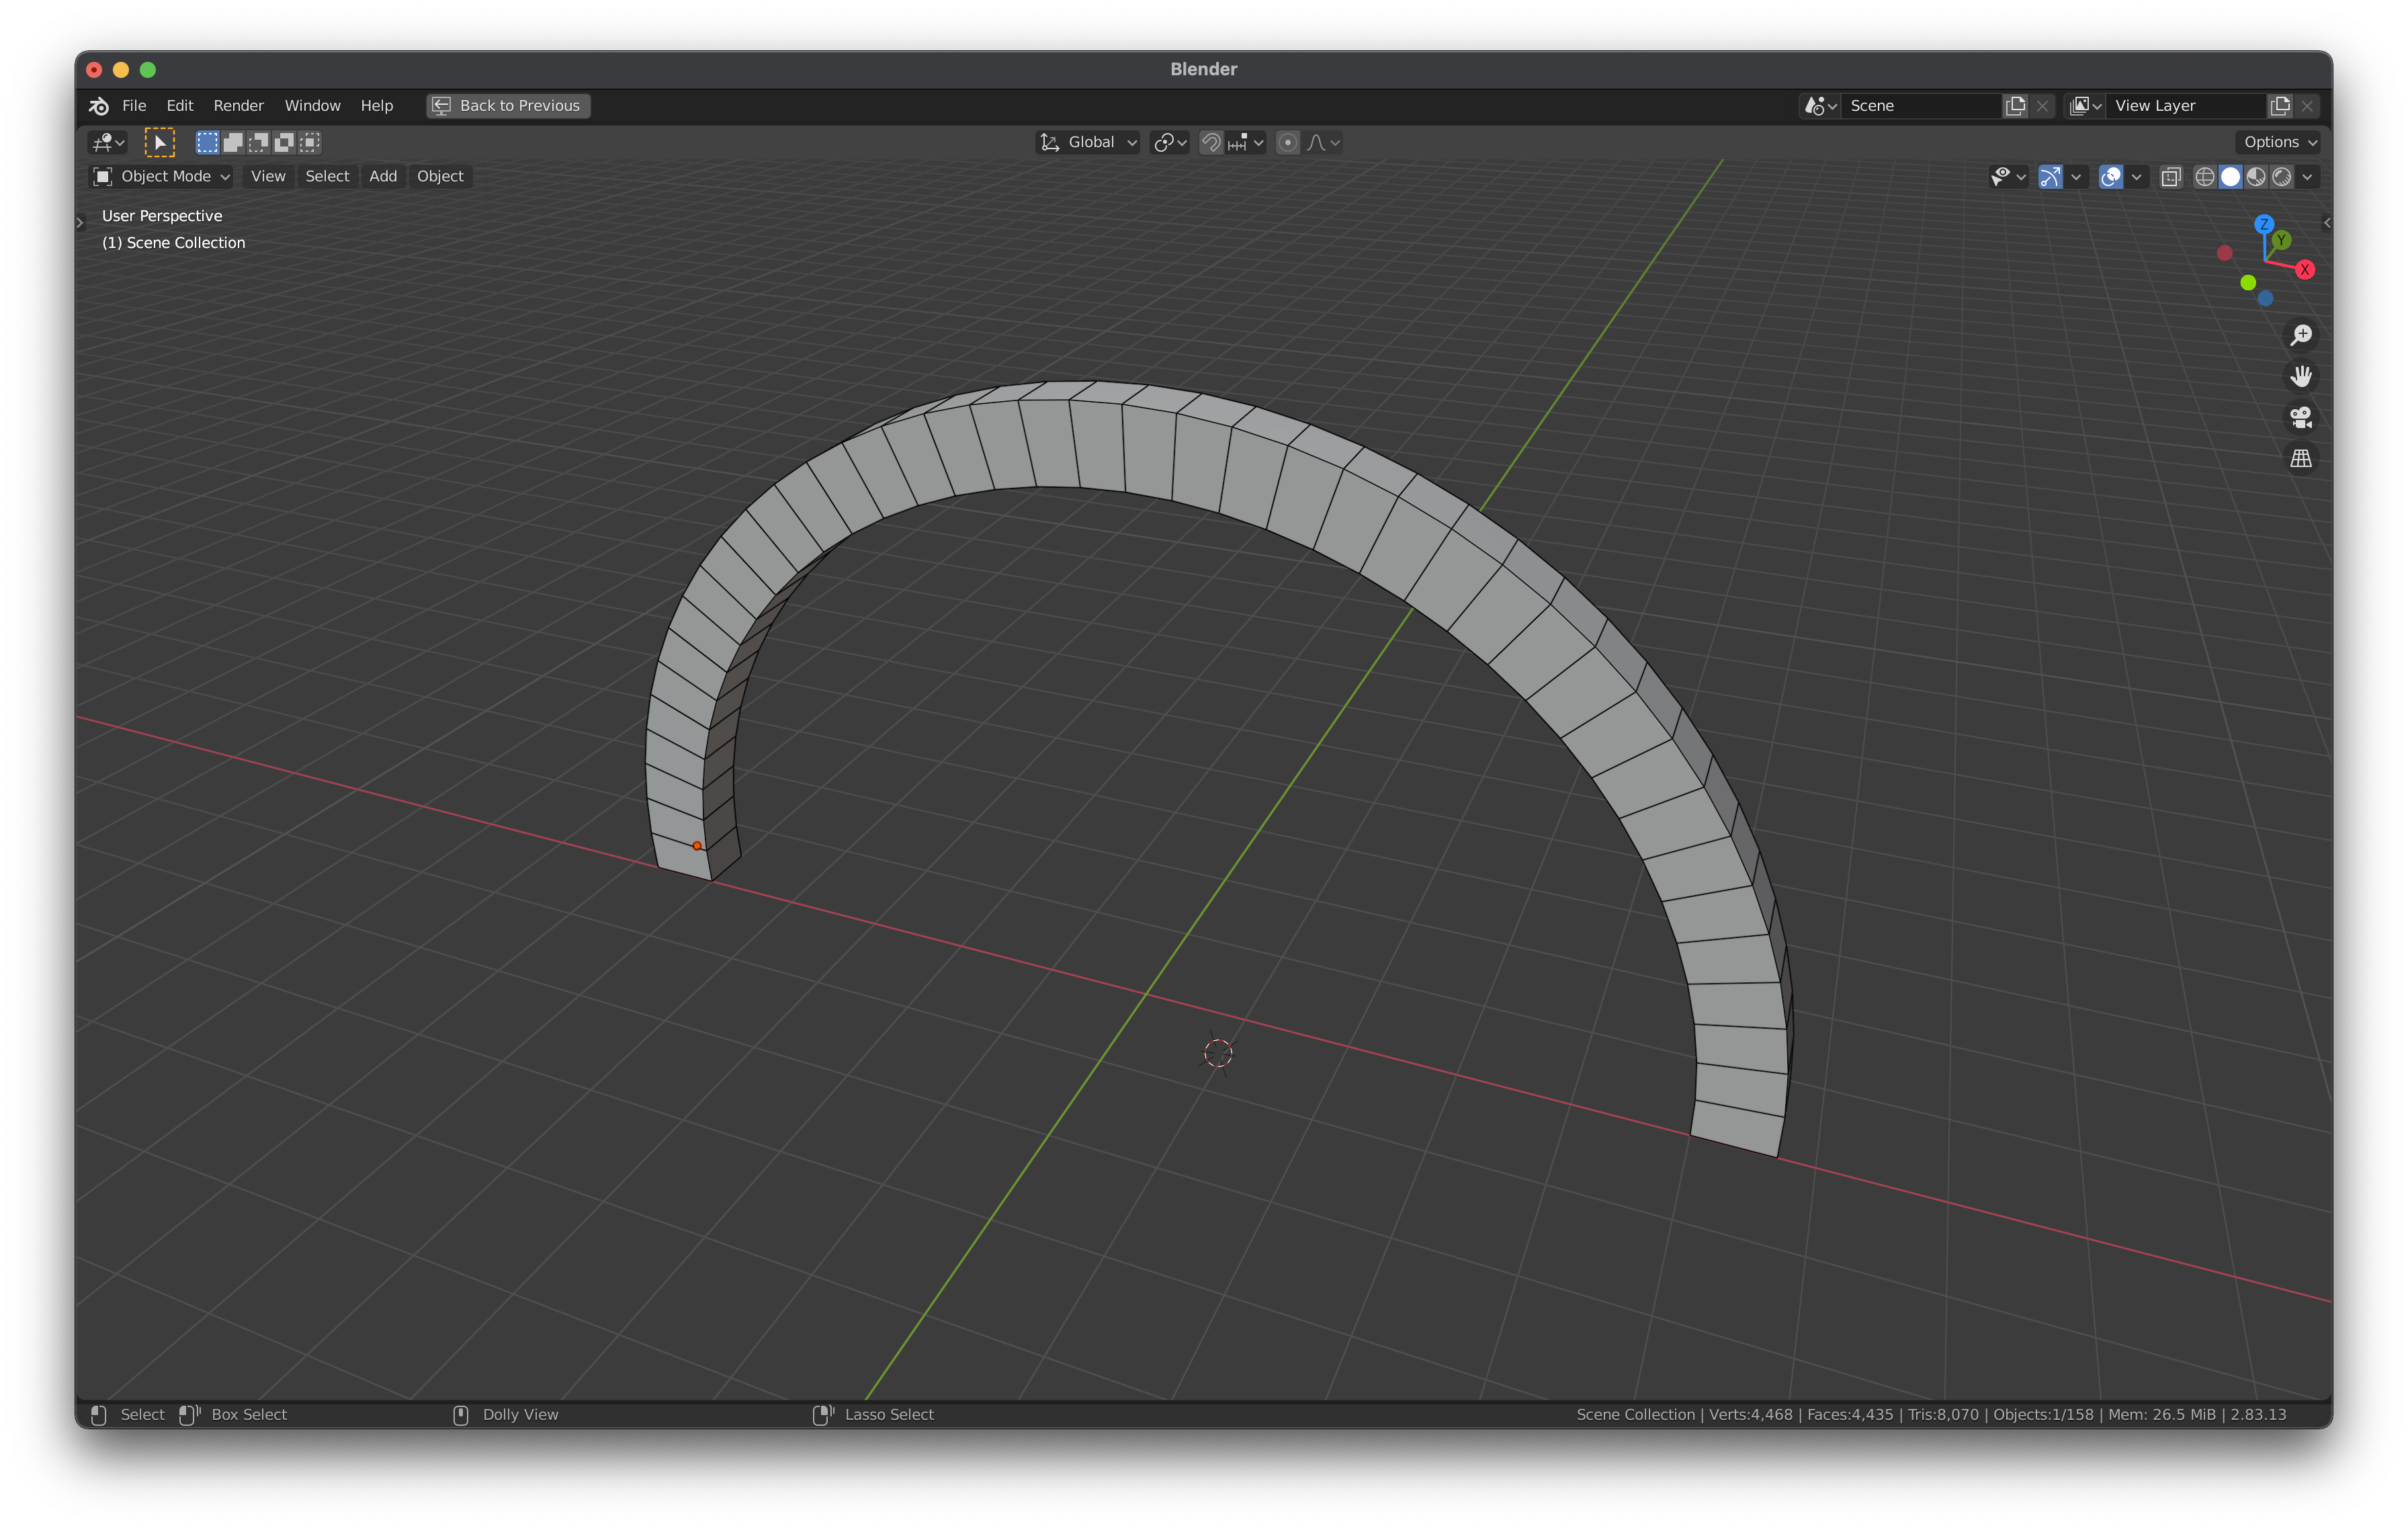
Task: Select the Tweak select tool arrow icon
Action: pyautogui.click(x=160, y=143)
